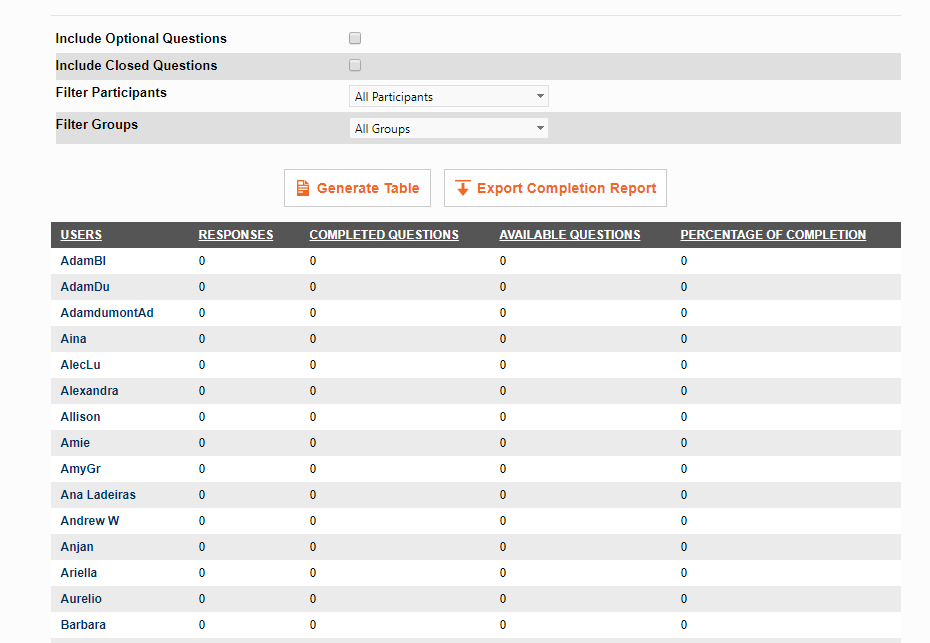Open the All Participants filter dropdown
930x643 pixels.
[448, 96]
